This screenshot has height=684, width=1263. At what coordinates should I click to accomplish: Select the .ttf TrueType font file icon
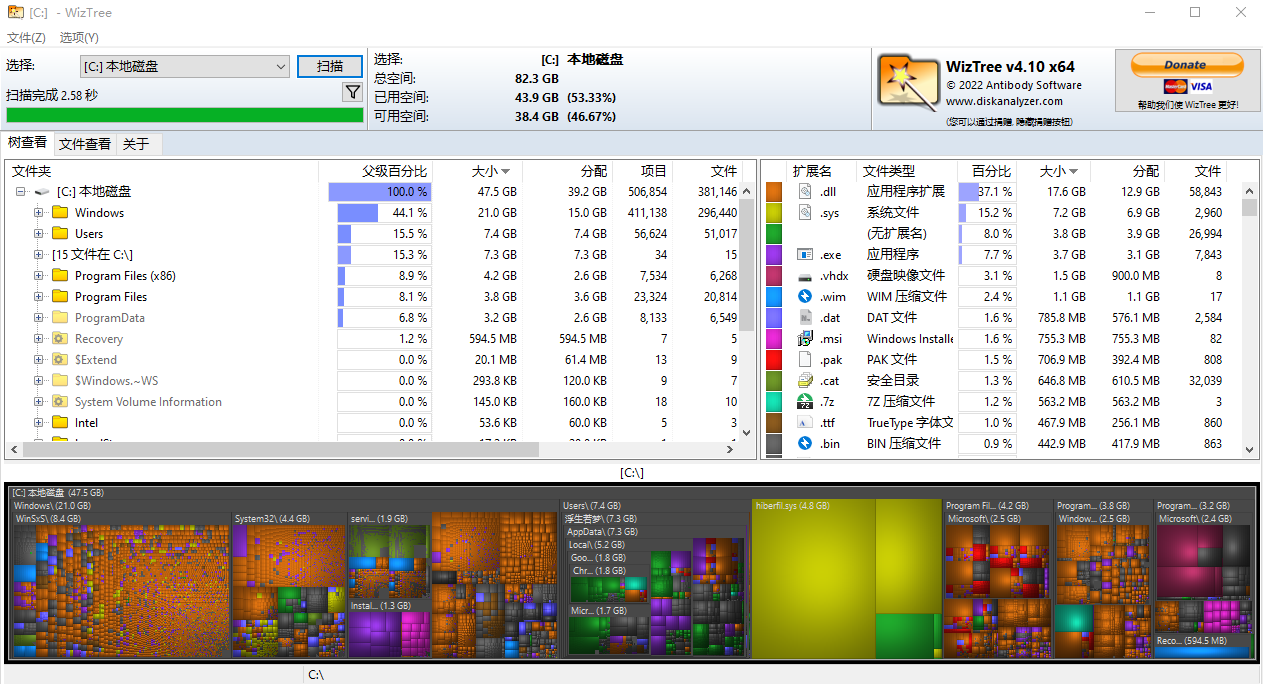coord(803,424)
